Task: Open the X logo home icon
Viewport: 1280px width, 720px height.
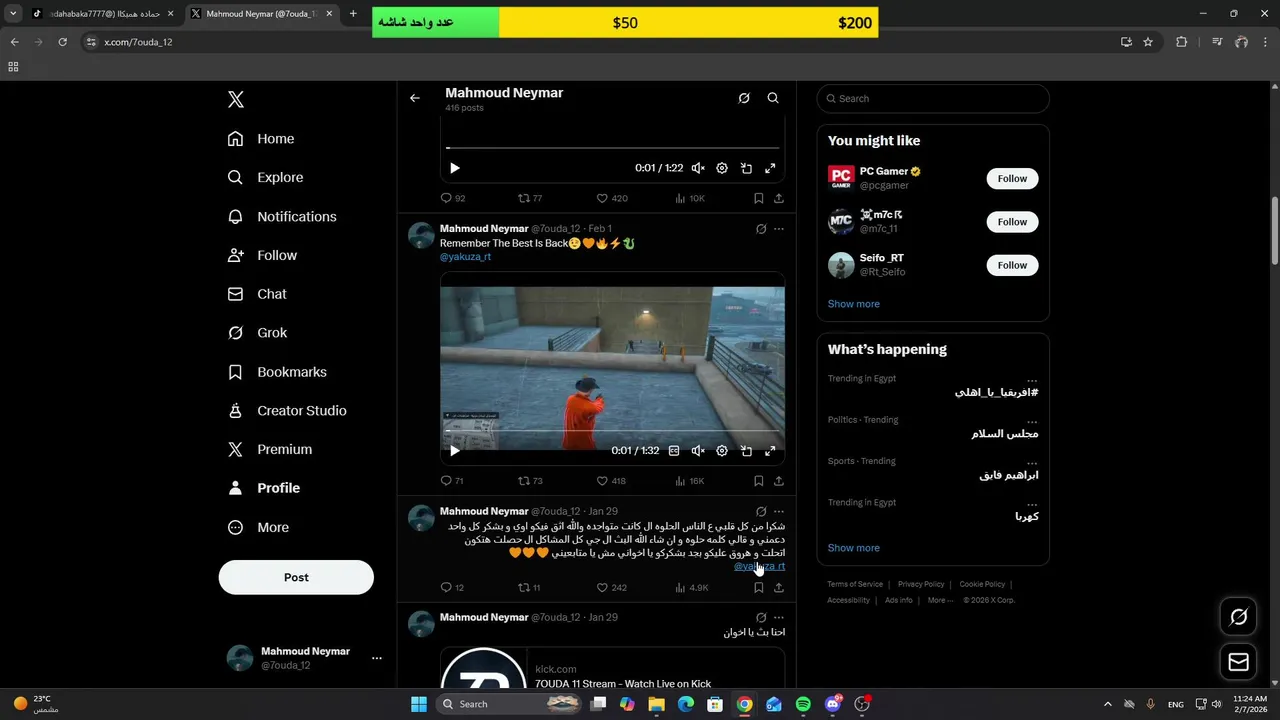Action: 236,99
